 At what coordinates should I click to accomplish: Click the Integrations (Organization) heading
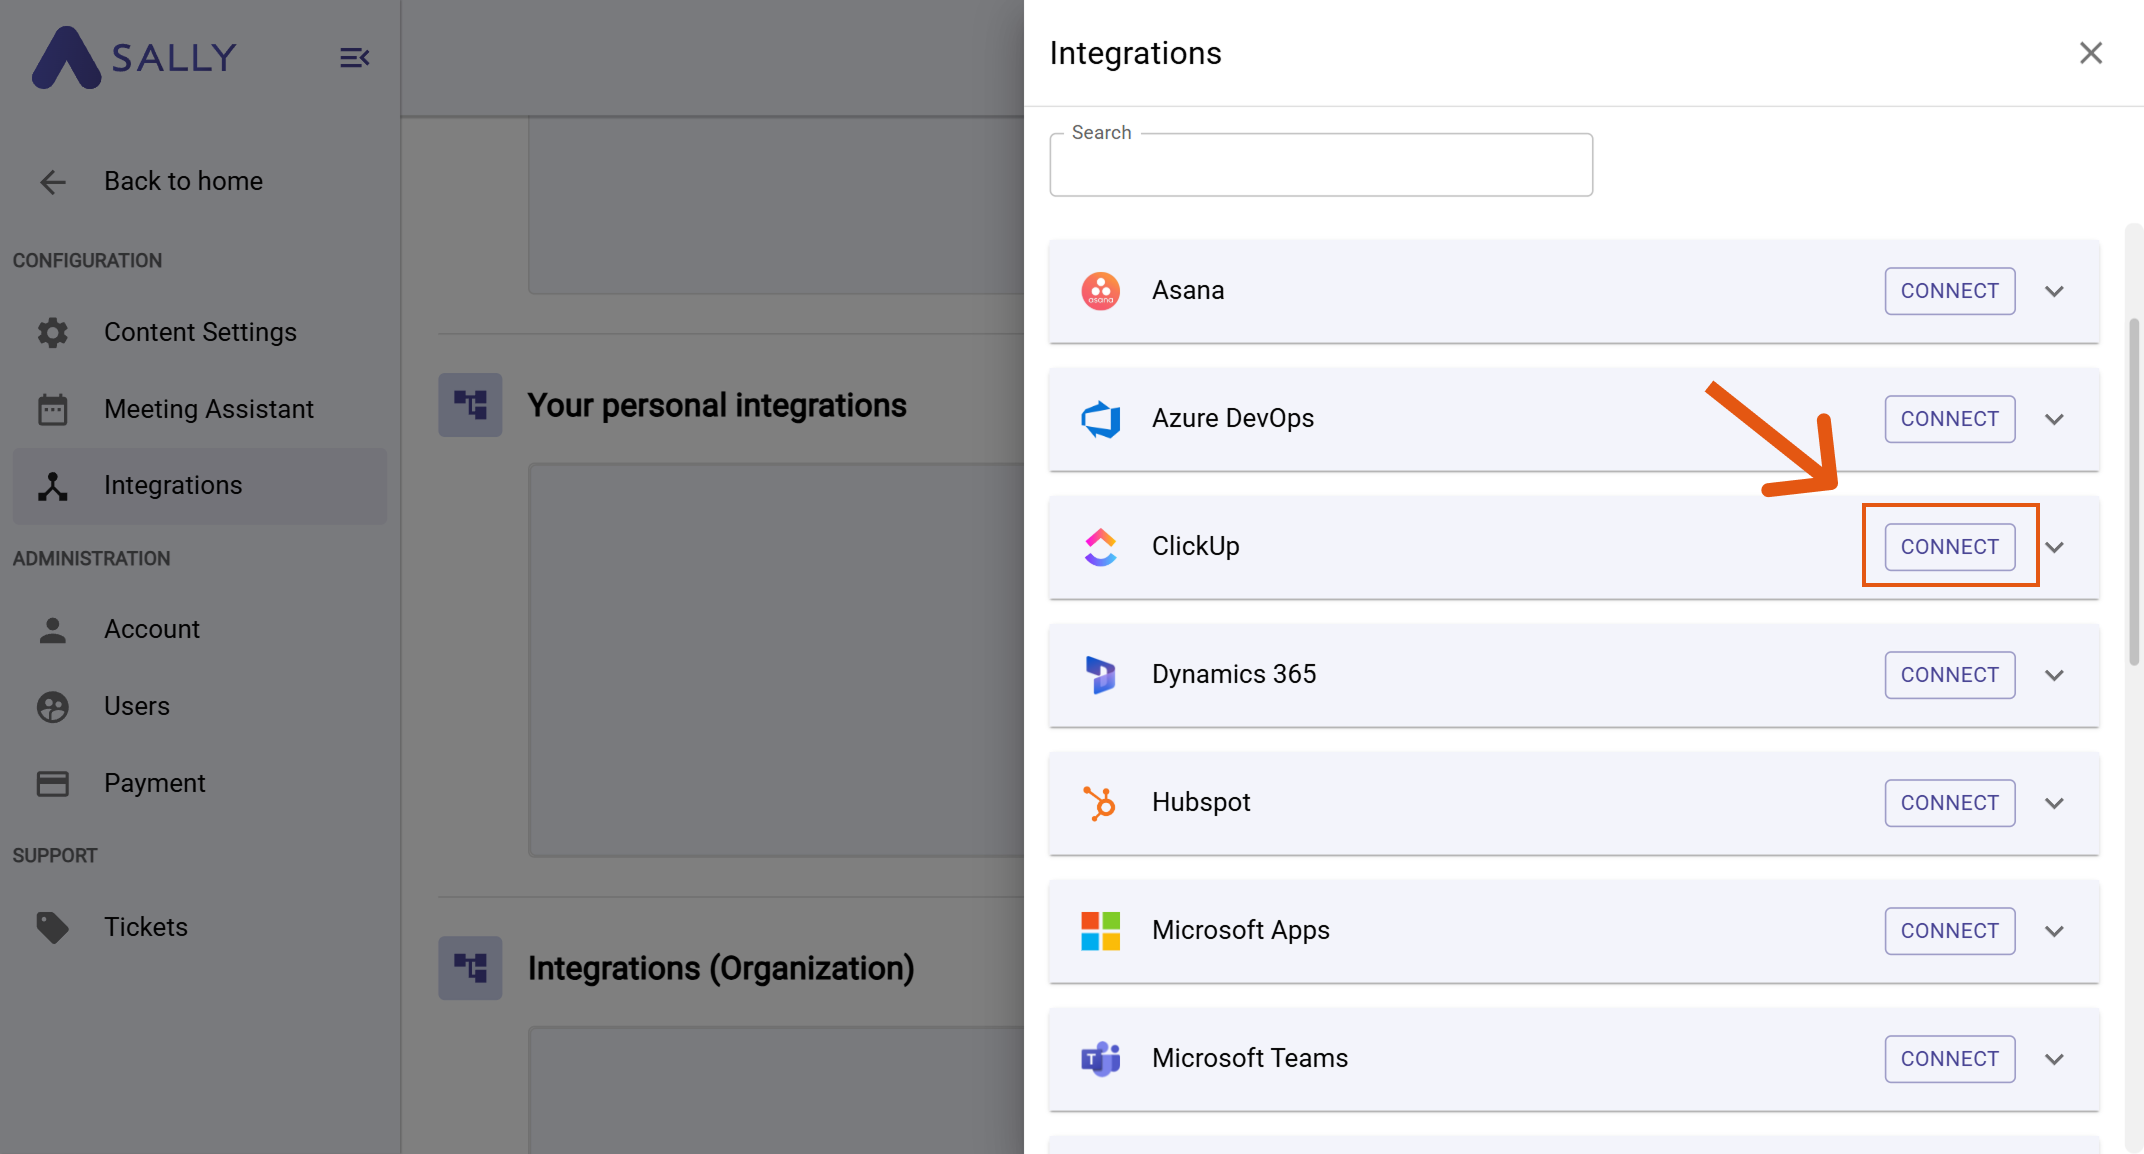click(721, 968)
